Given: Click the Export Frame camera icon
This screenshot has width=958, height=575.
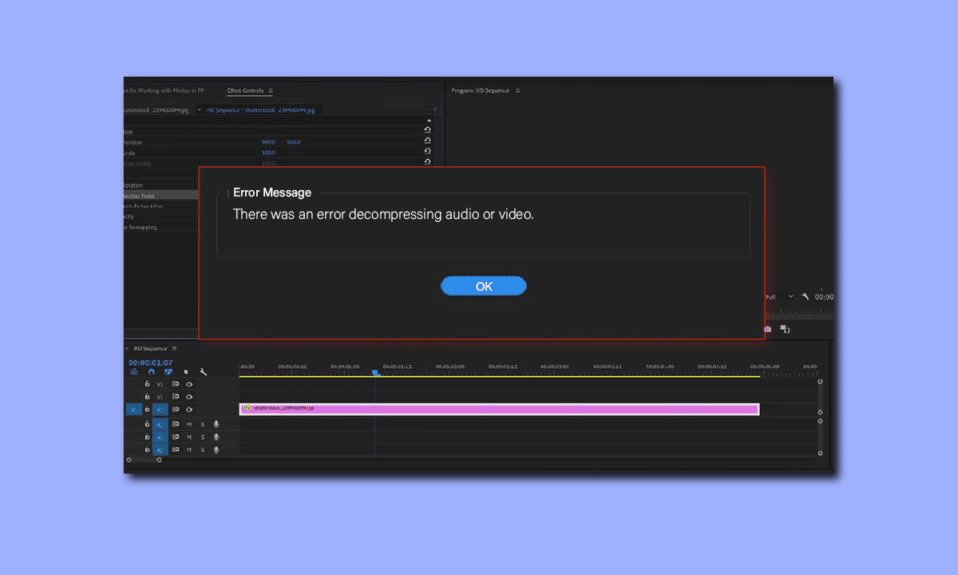Looking at the screenshot, I should click(x=767, y=329).
